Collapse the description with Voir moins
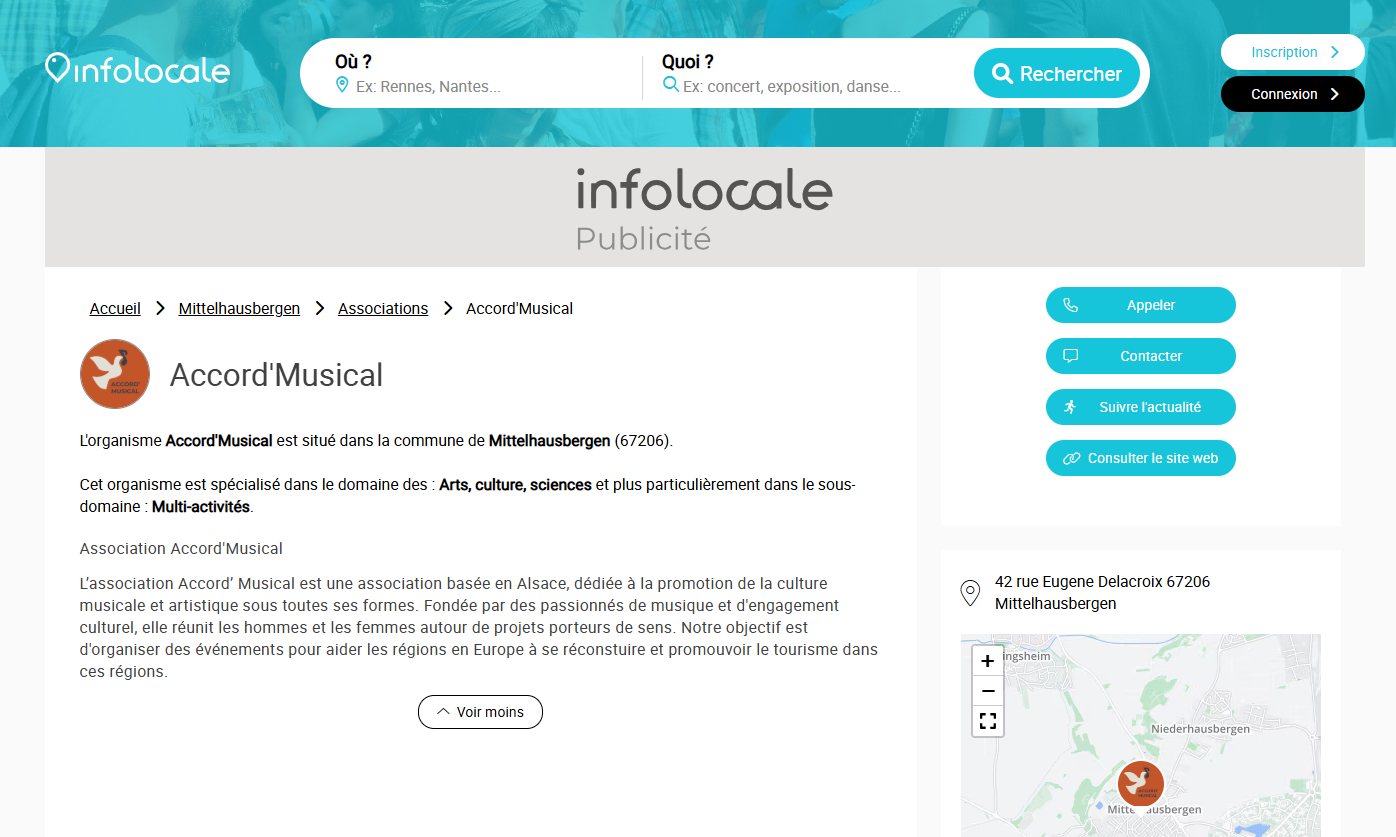This screenshot has height=837, width=1396. [480, 712]
